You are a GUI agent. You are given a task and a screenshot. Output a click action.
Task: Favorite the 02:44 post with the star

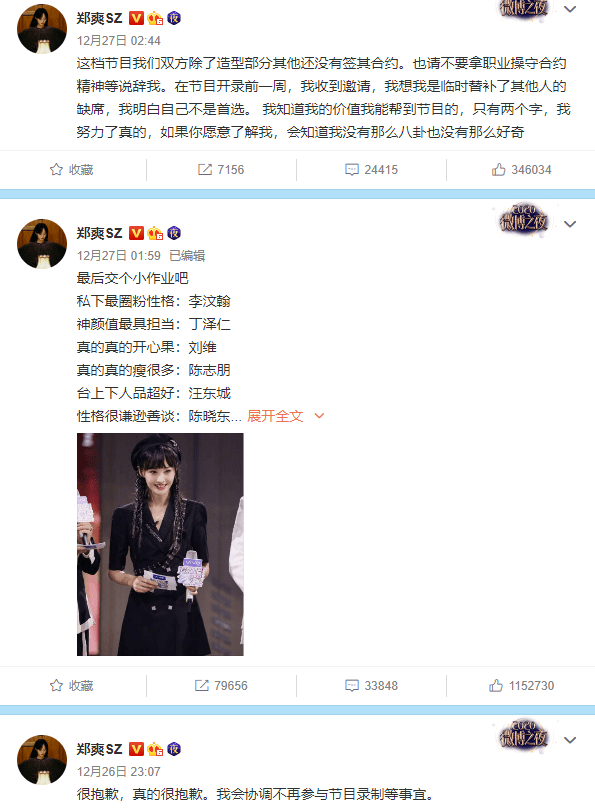coord(71,170)
